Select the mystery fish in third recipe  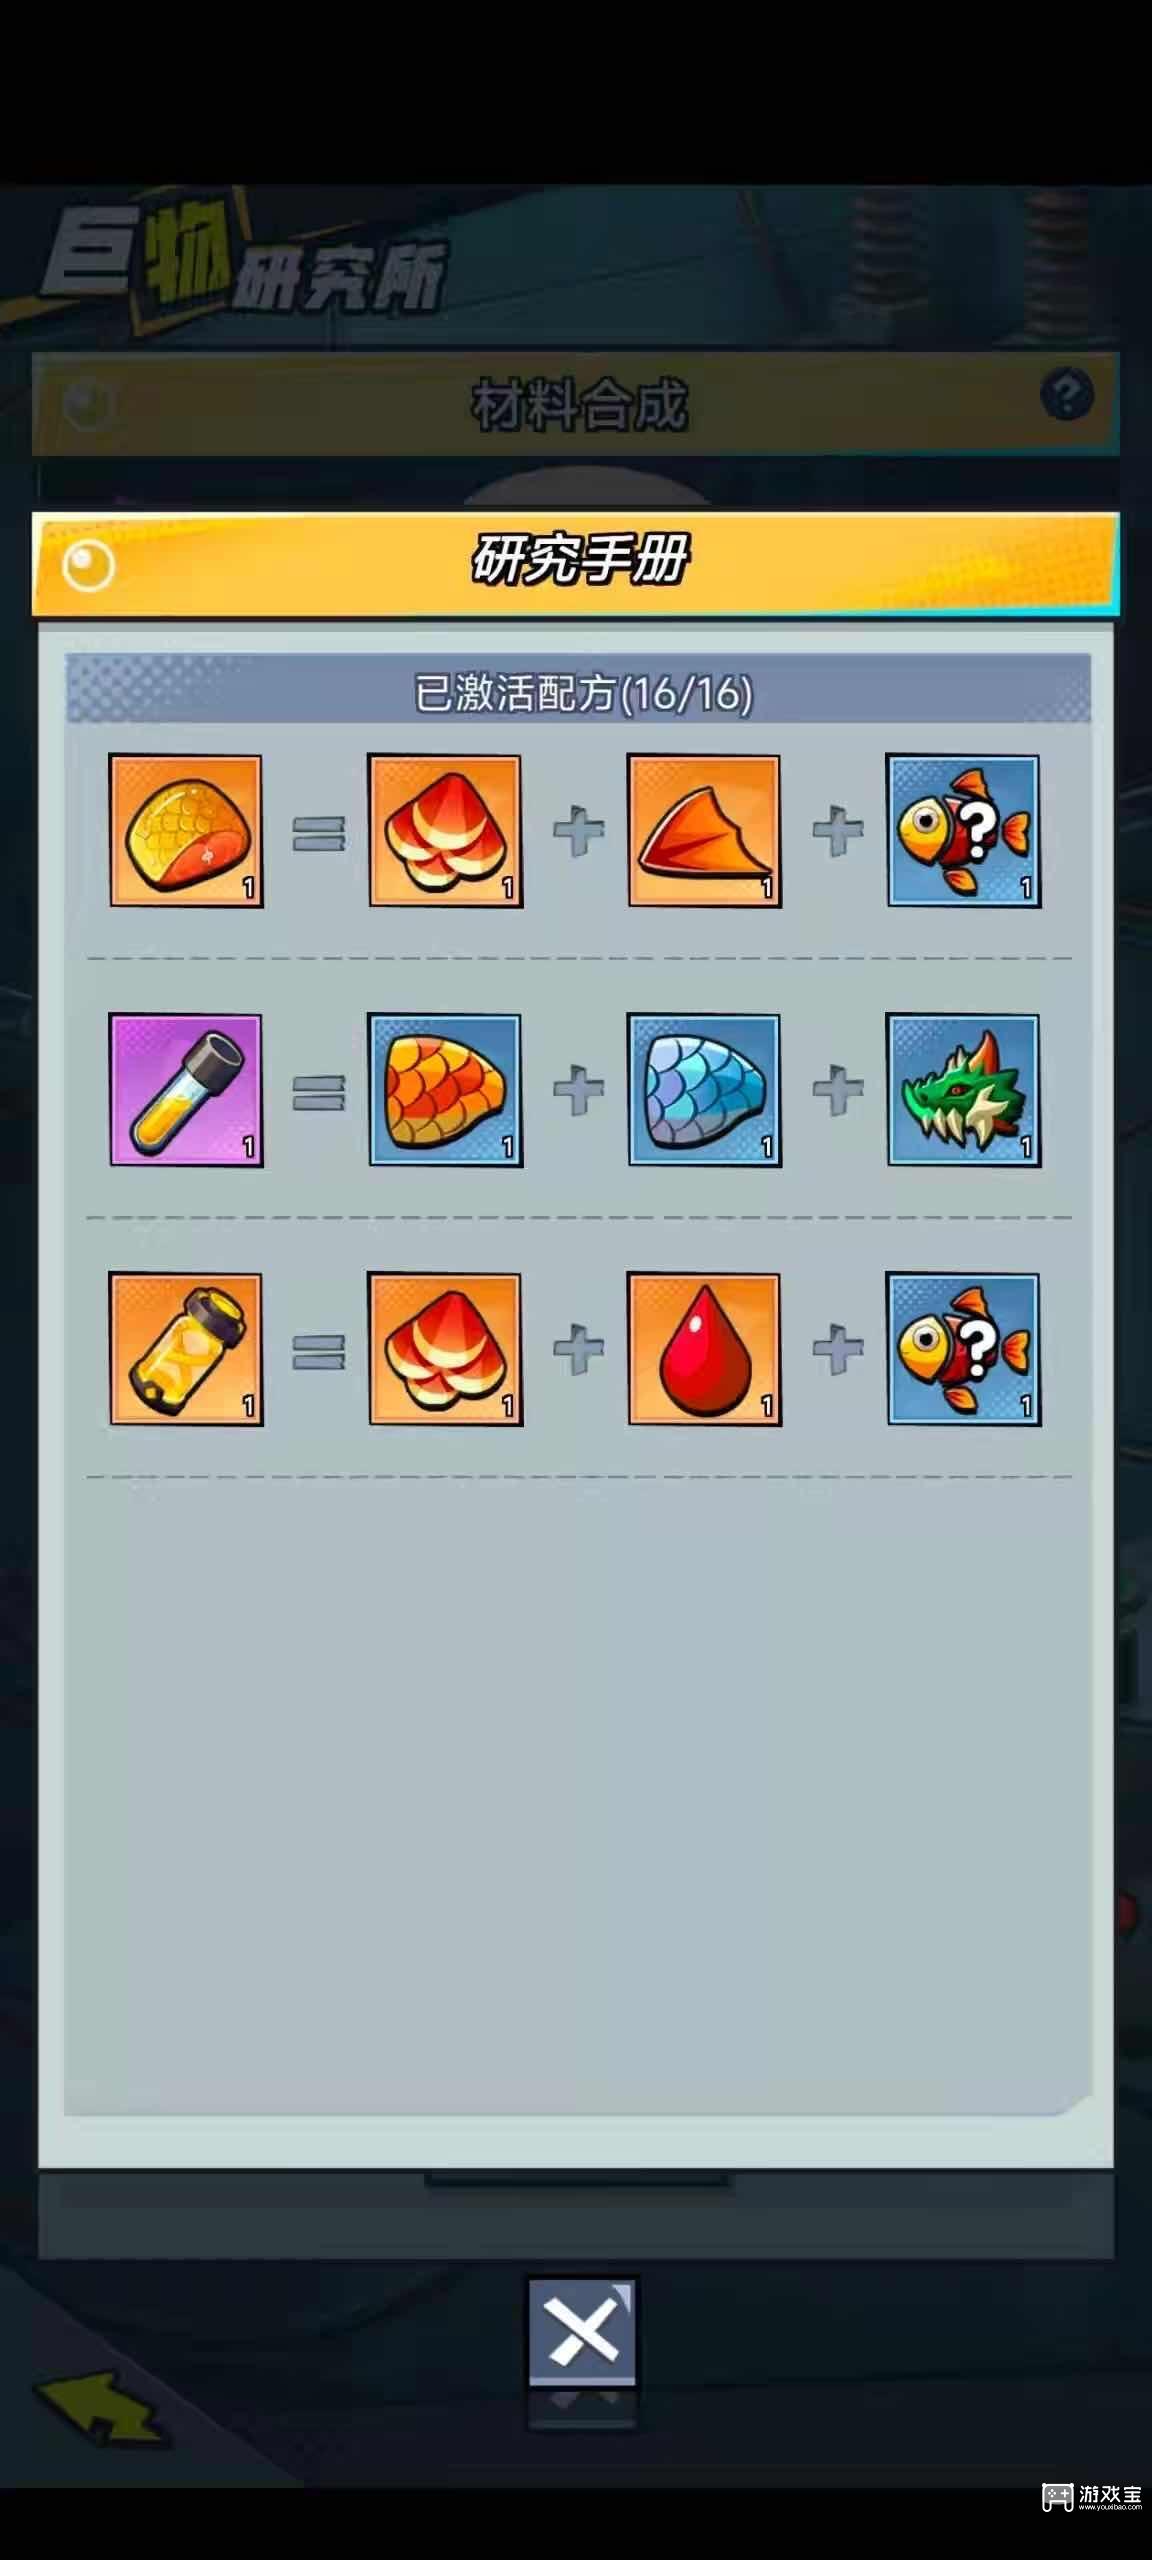coord(963,1349)
